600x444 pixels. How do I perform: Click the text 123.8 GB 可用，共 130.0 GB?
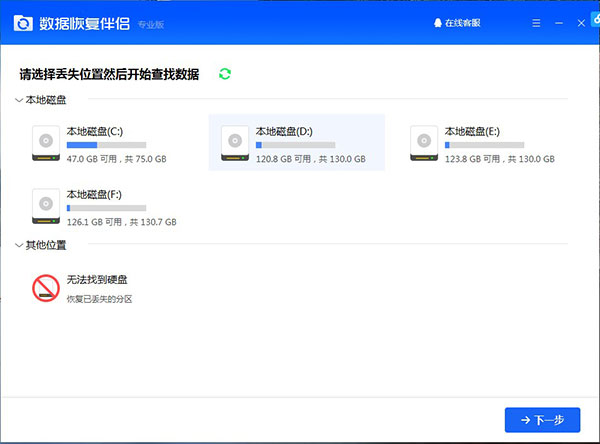pyautogui.click(x=500, y=159)
